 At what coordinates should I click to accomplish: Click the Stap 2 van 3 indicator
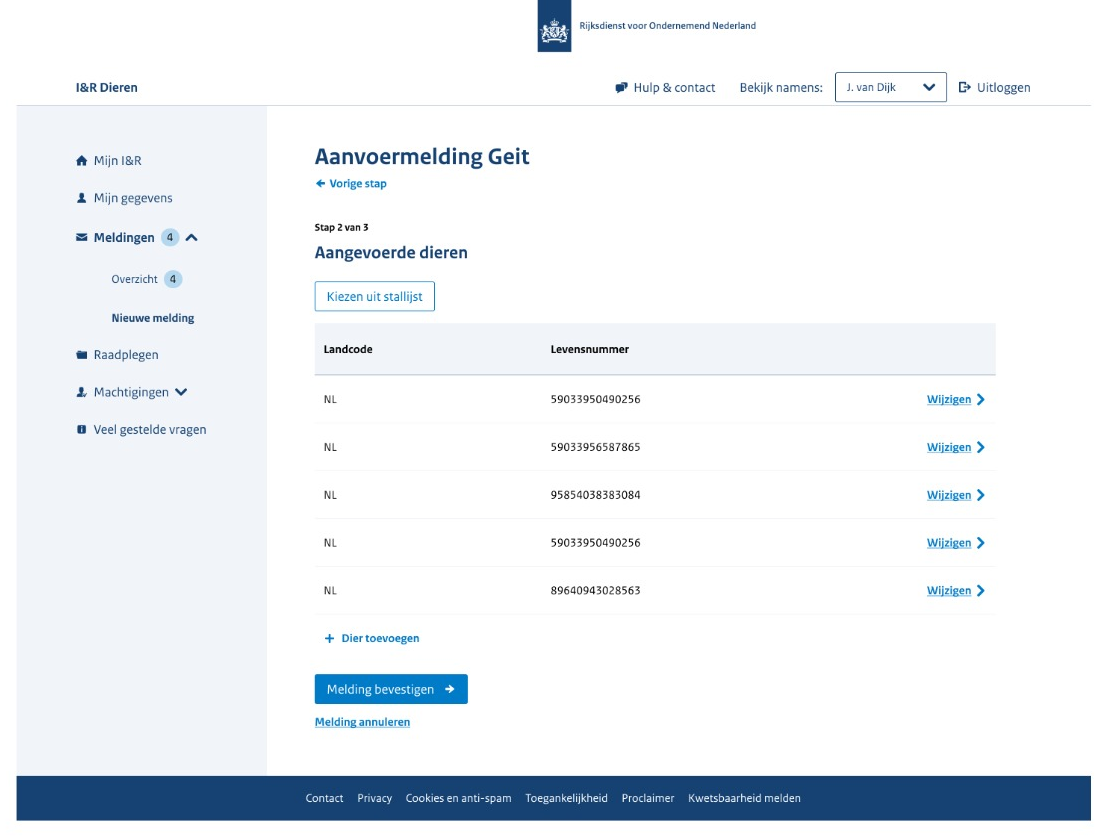pyautogui.click(x=342, y=227)
